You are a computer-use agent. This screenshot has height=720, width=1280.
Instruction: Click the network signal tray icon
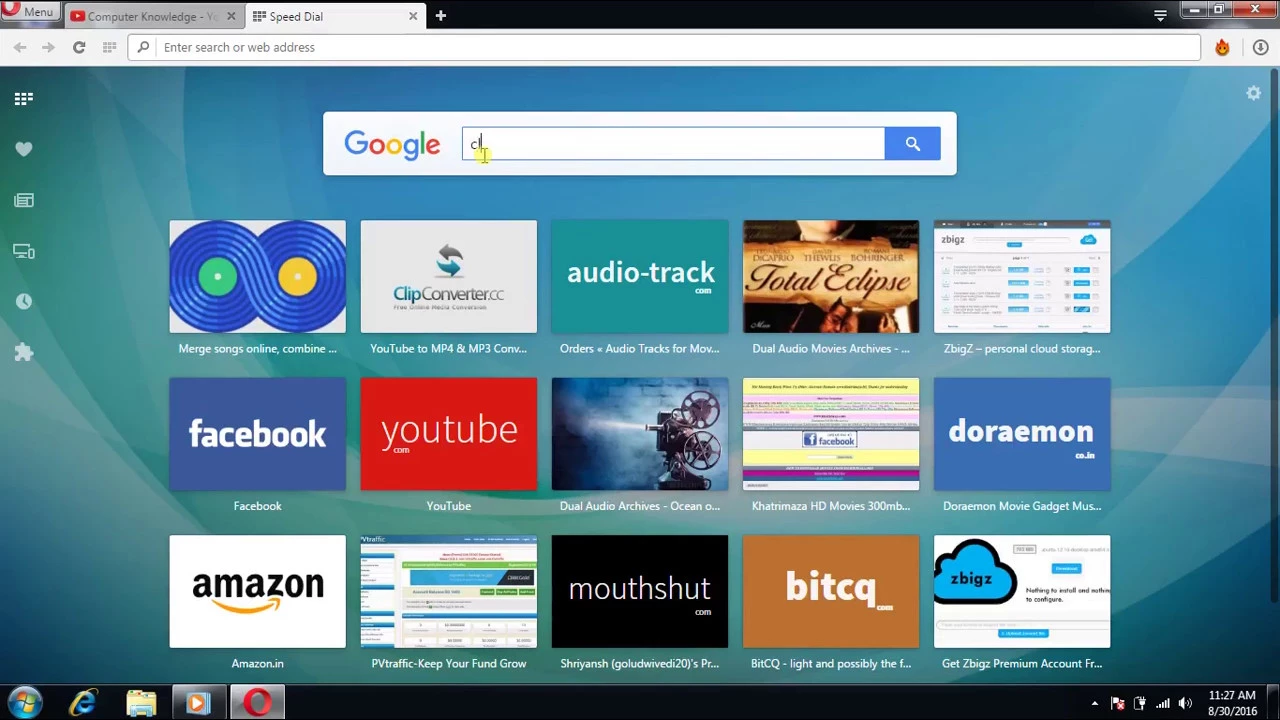point(1162,704)
